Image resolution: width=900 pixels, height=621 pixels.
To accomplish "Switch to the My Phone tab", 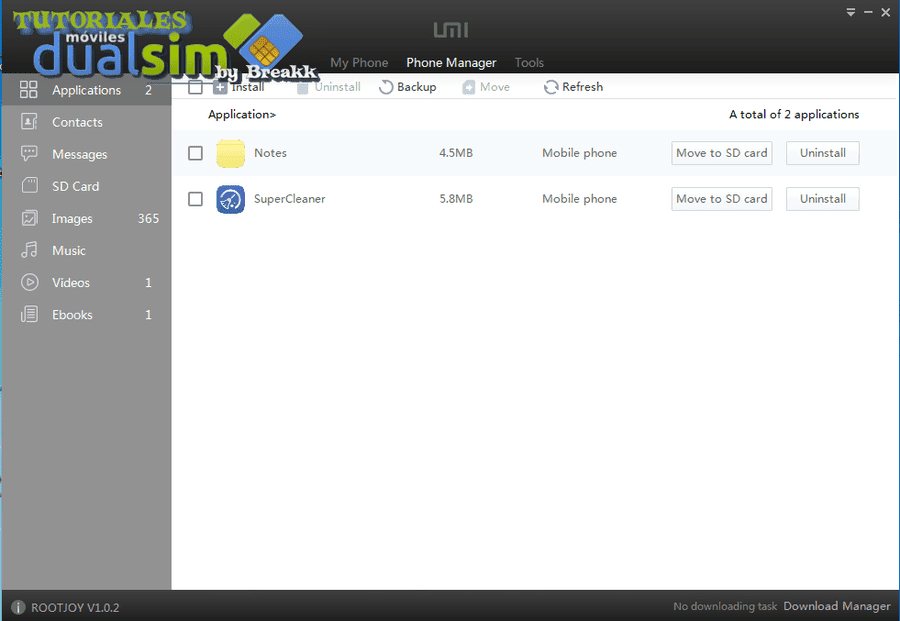I will click(359, 63).
